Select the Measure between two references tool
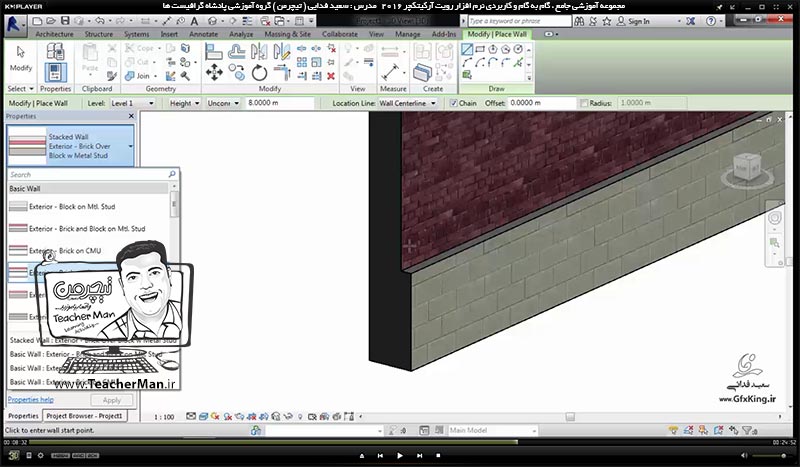This screenshot has width=800, height=467. tap(390, 72)
